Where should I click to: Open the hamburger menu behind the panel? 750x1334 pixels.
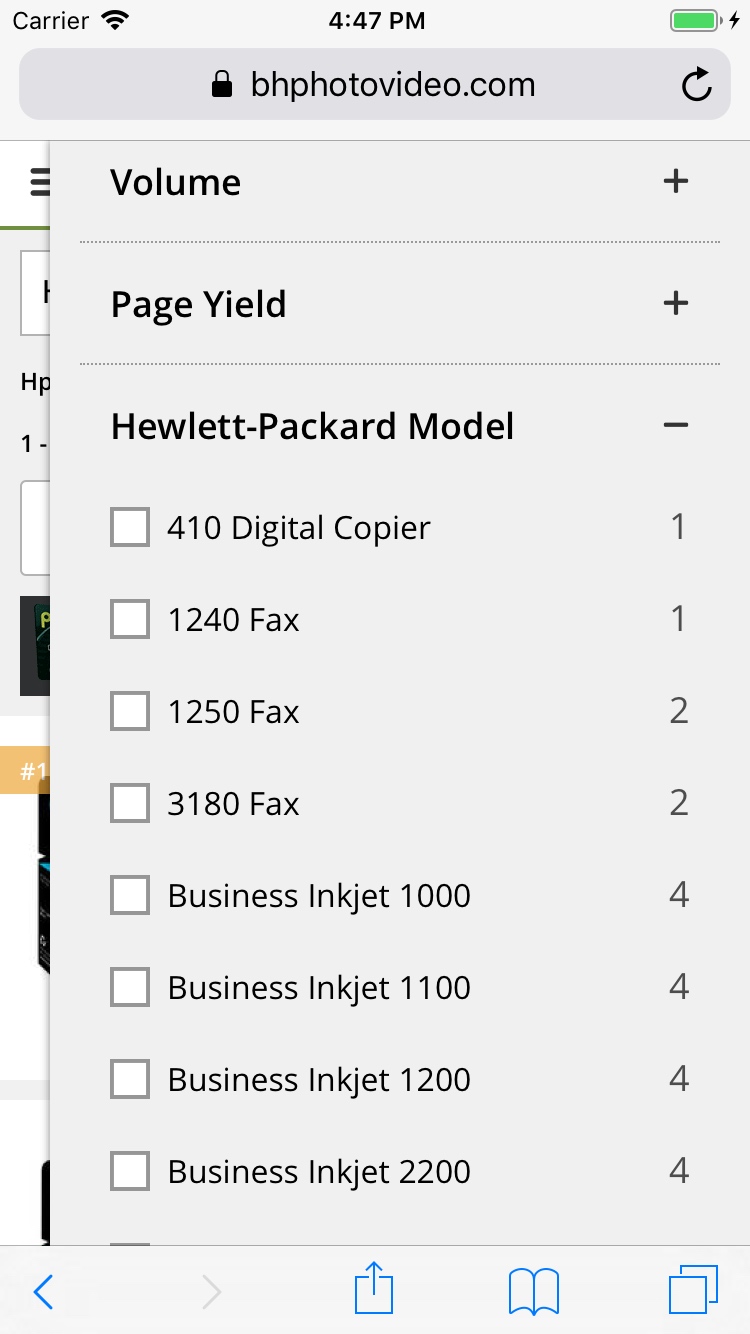[x=38, y=182]
